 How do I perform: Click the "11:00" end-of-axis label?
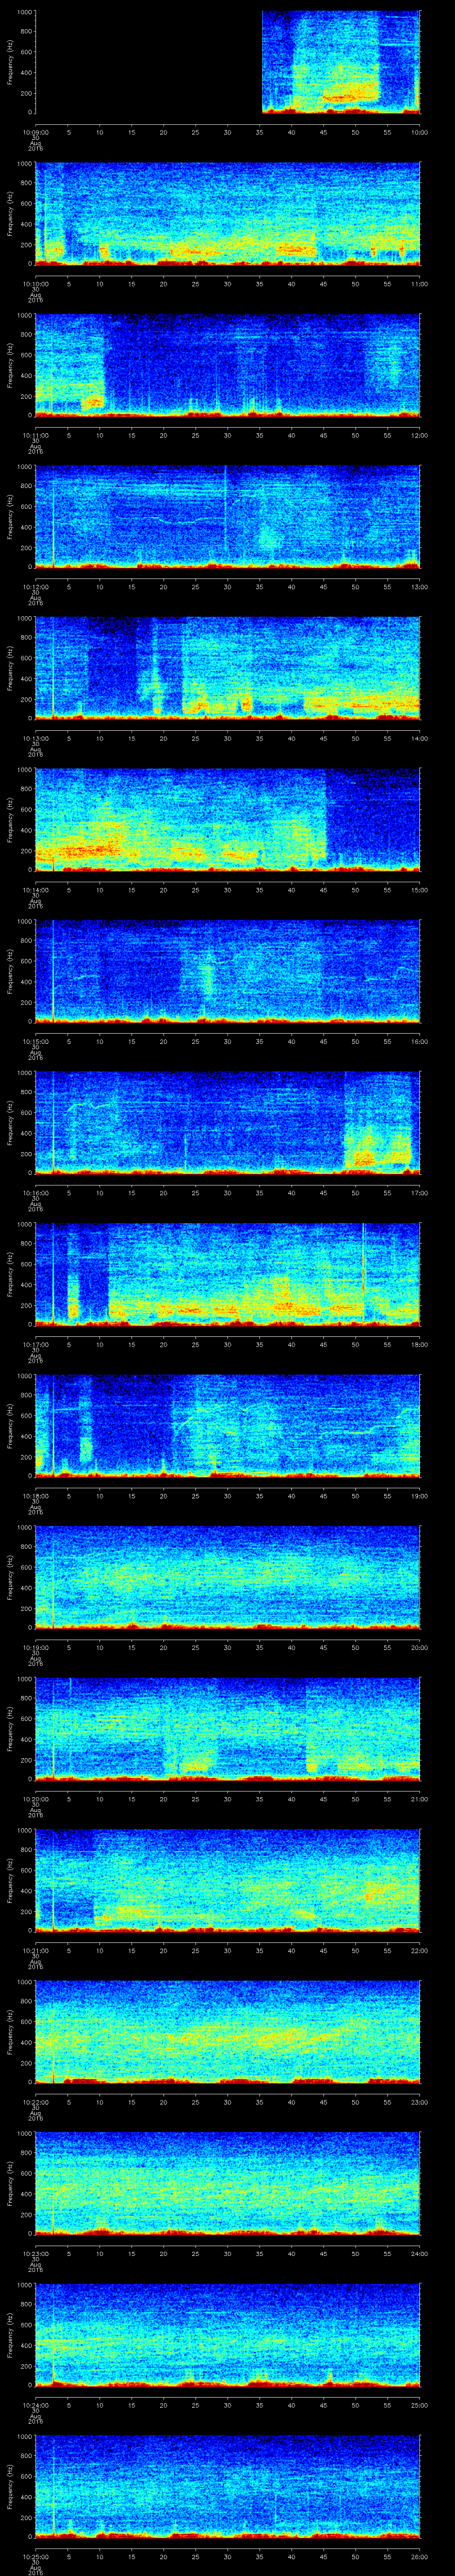point(420,284)
